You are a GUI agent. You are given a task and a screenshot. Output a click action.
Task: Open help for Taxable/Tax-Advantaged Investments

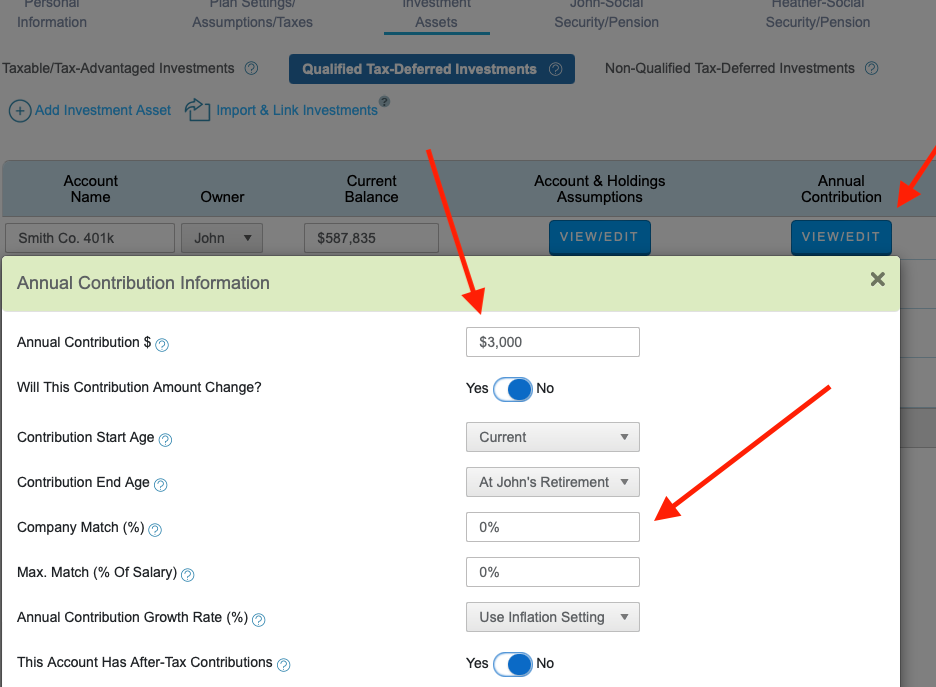click(x=250, y=69)
